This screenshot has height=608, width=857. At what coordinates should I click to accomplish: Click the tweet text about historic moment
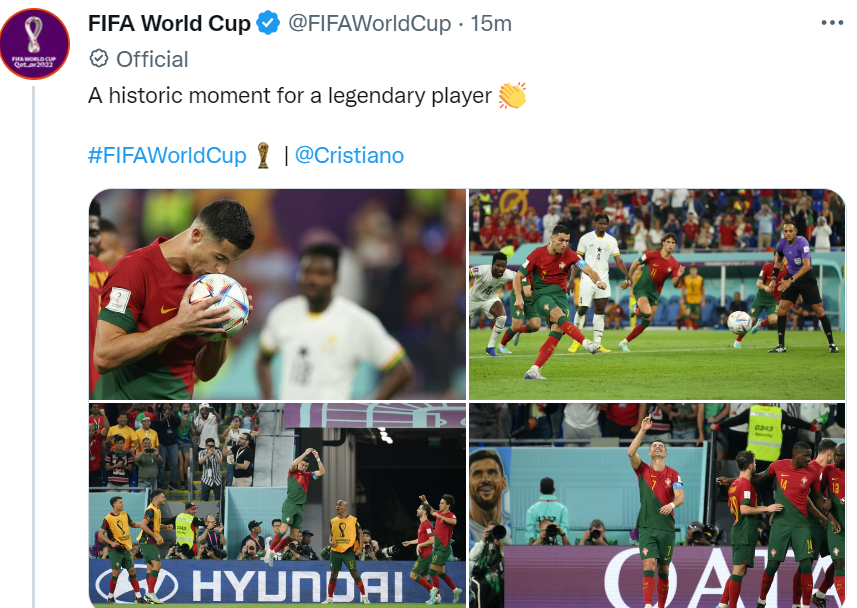pyautogui.click(x=290, y=96)
